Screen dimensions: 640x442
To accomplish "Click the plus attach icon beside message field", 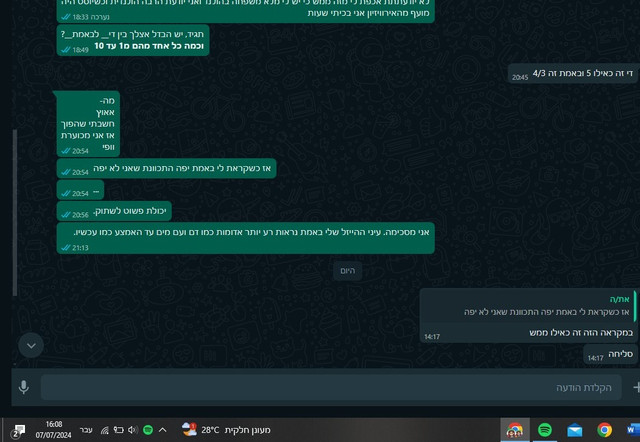I will (x=636, y=387).
